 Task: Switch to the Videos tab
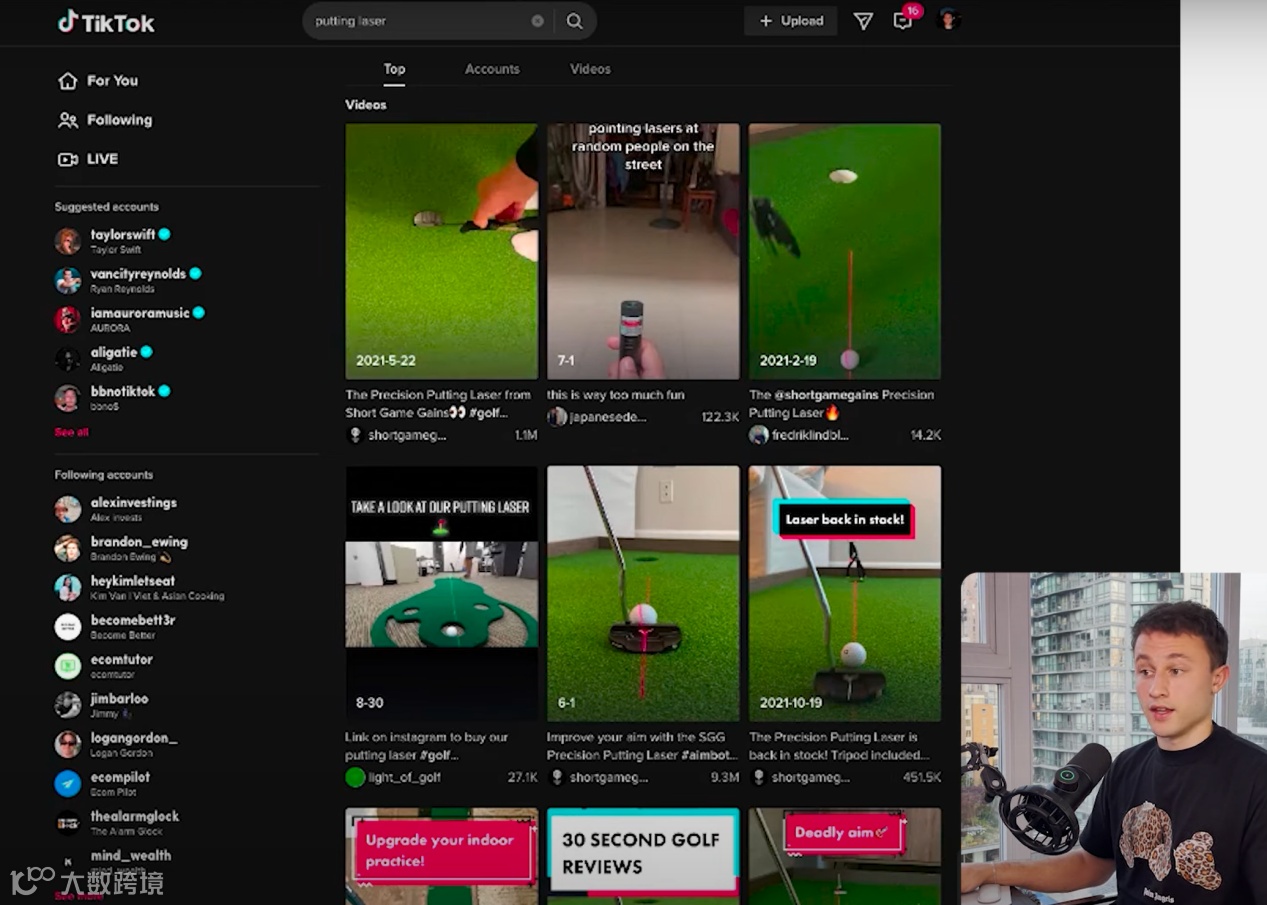590,69
